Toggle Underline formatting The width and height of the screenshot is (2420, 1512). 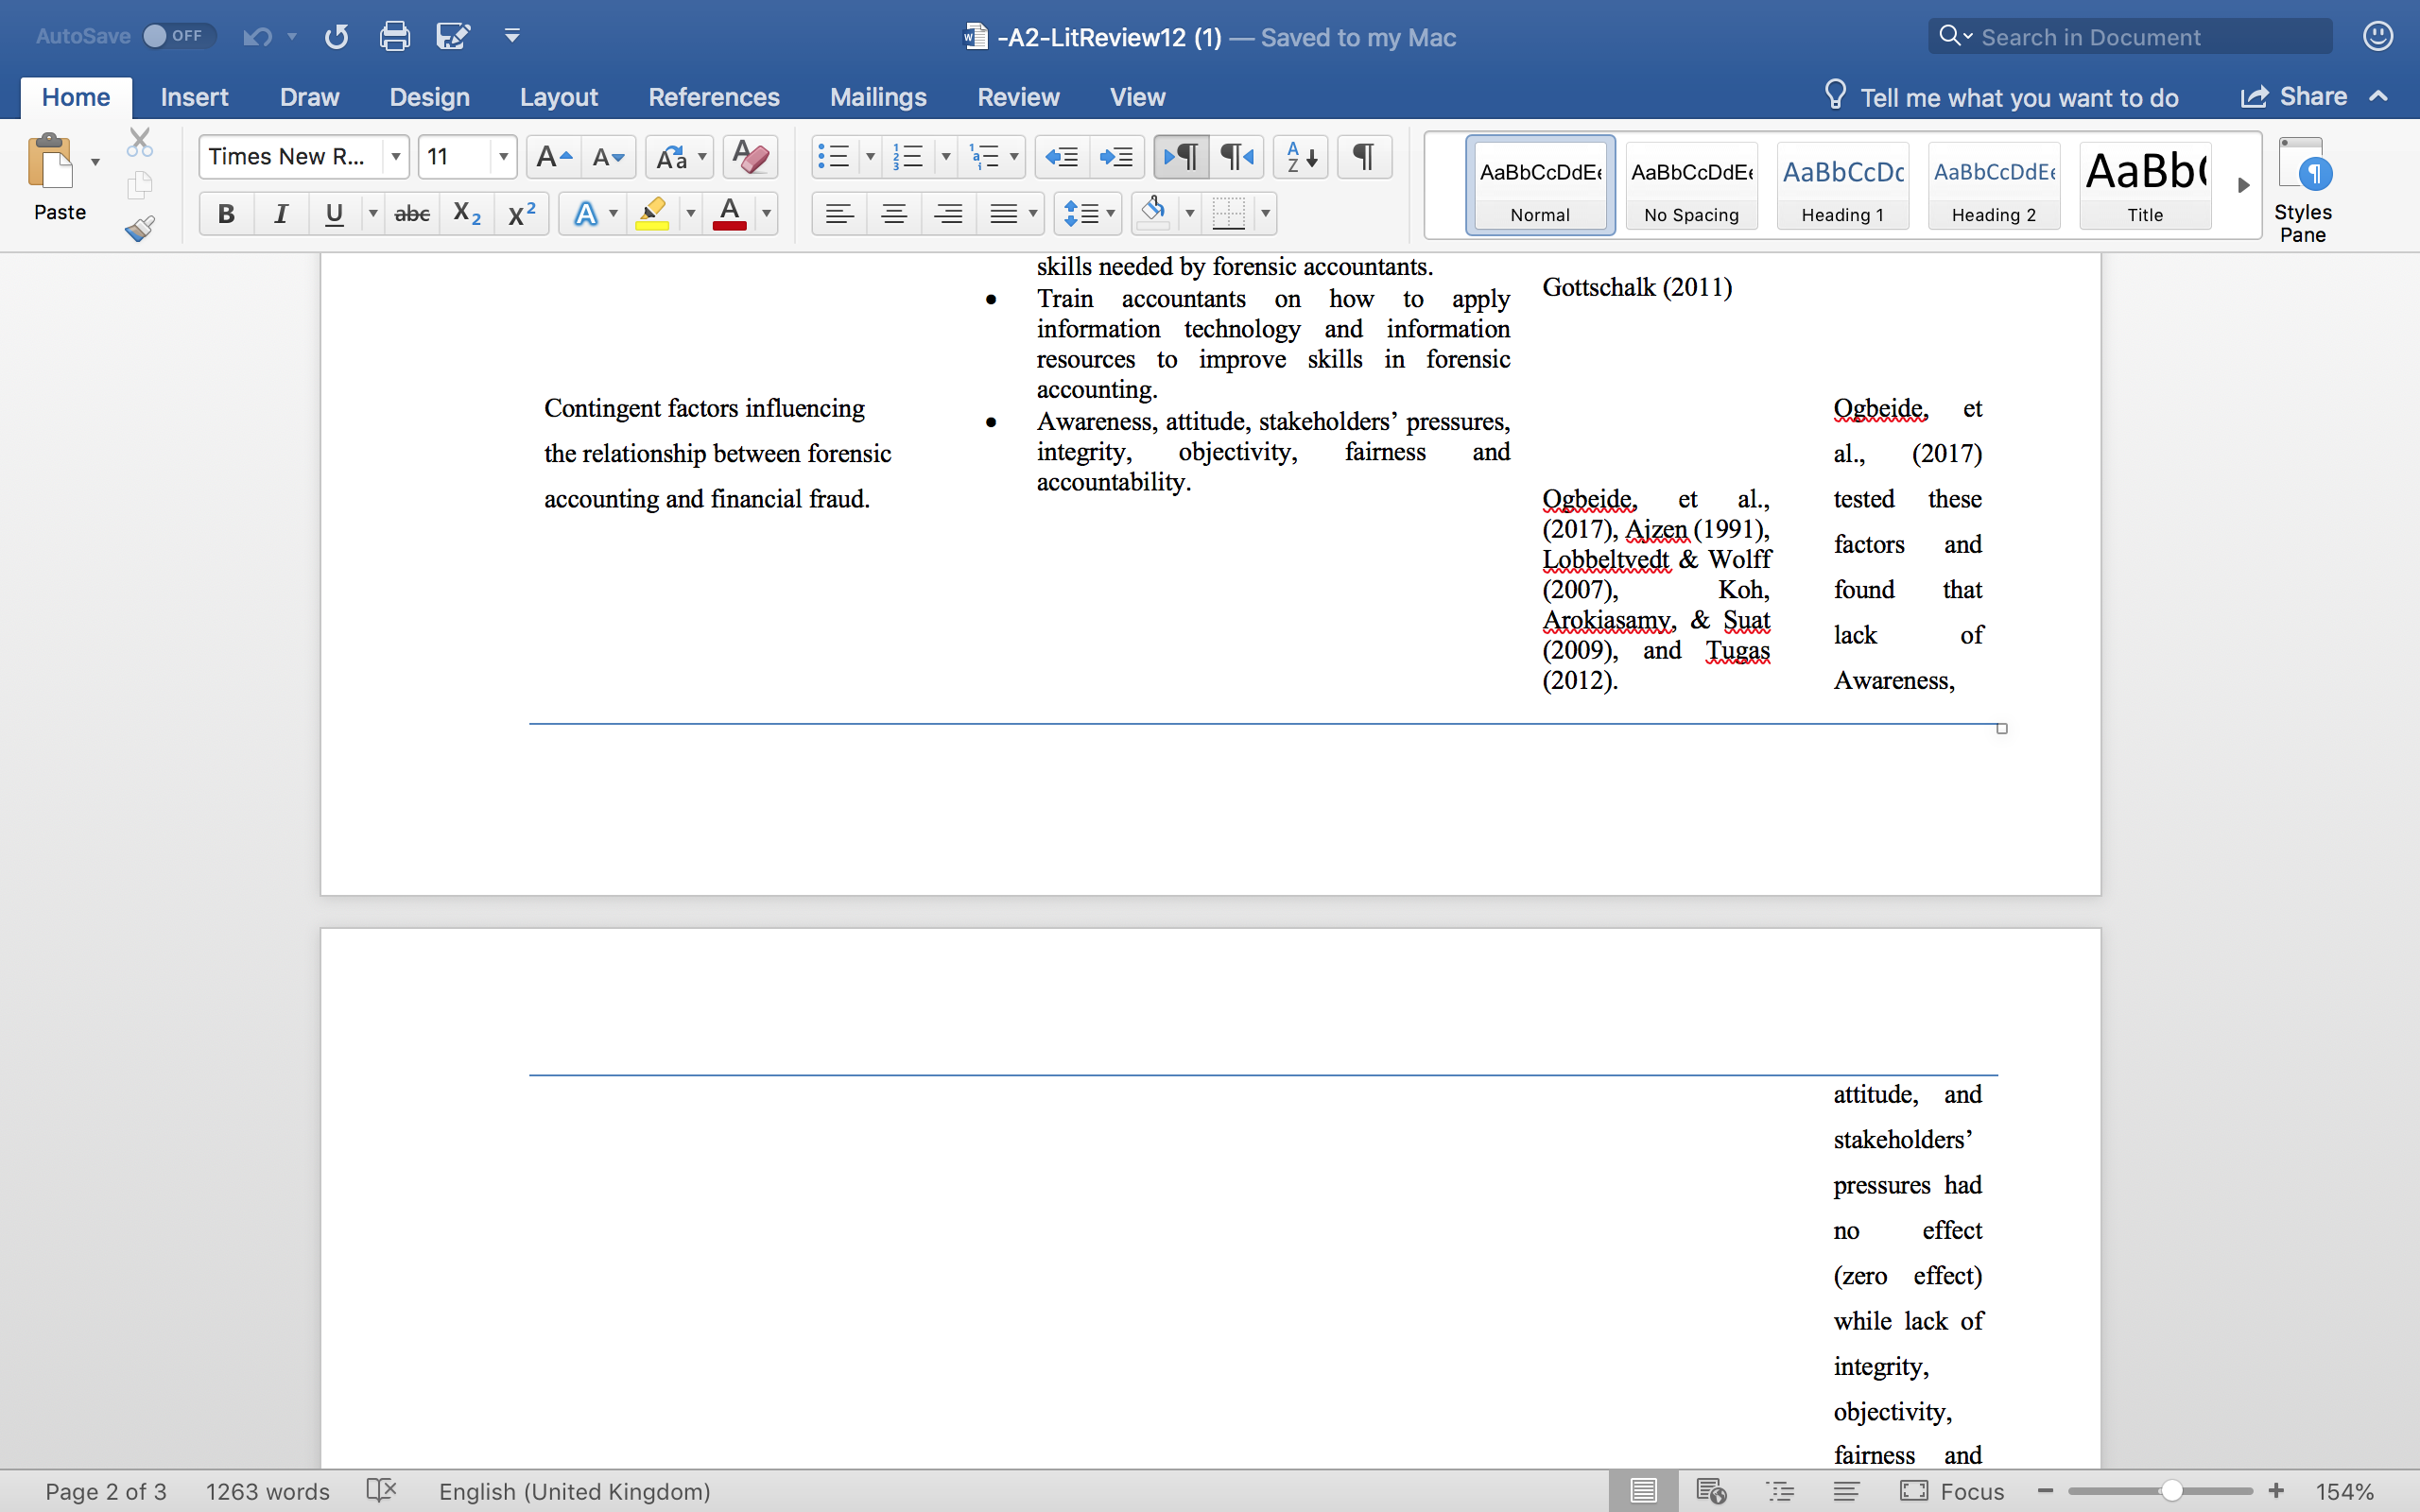coord(334,213)
